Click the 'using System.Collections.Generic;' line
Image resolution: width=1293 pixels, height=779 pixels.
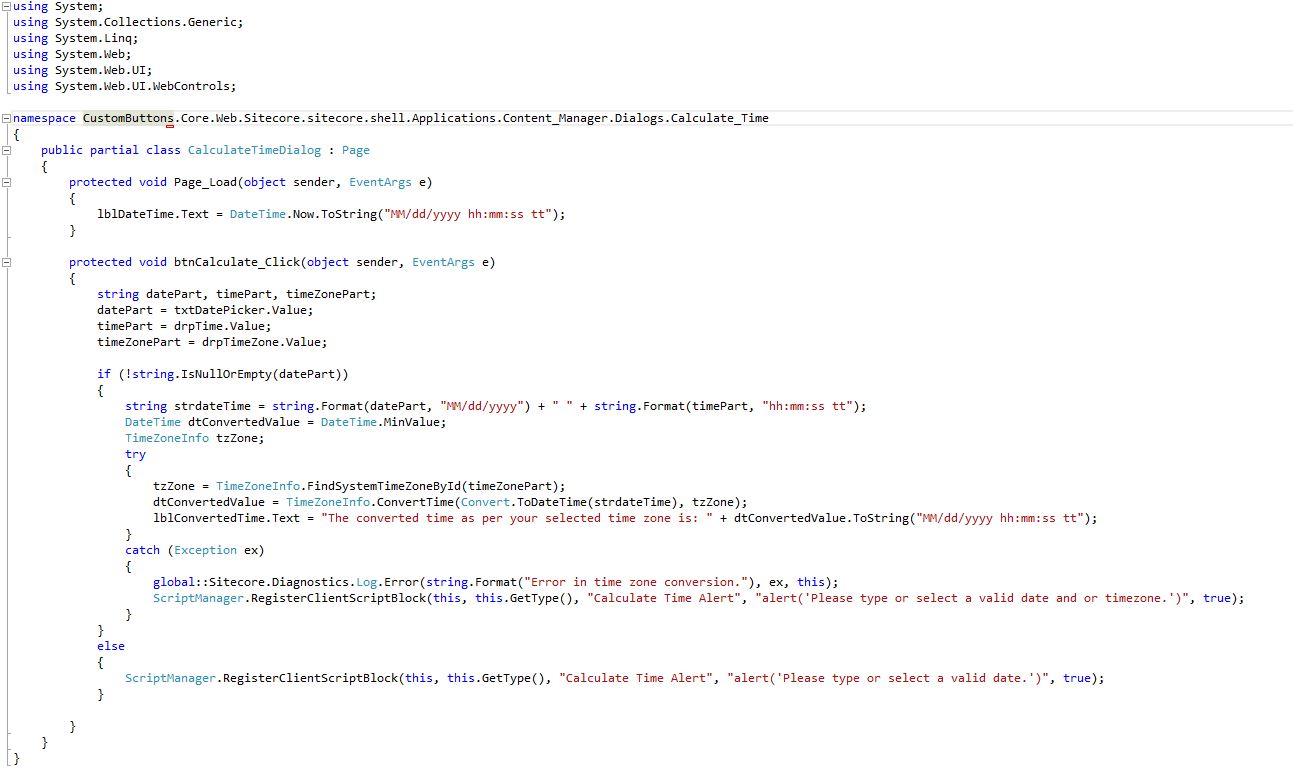pos(128,22)
